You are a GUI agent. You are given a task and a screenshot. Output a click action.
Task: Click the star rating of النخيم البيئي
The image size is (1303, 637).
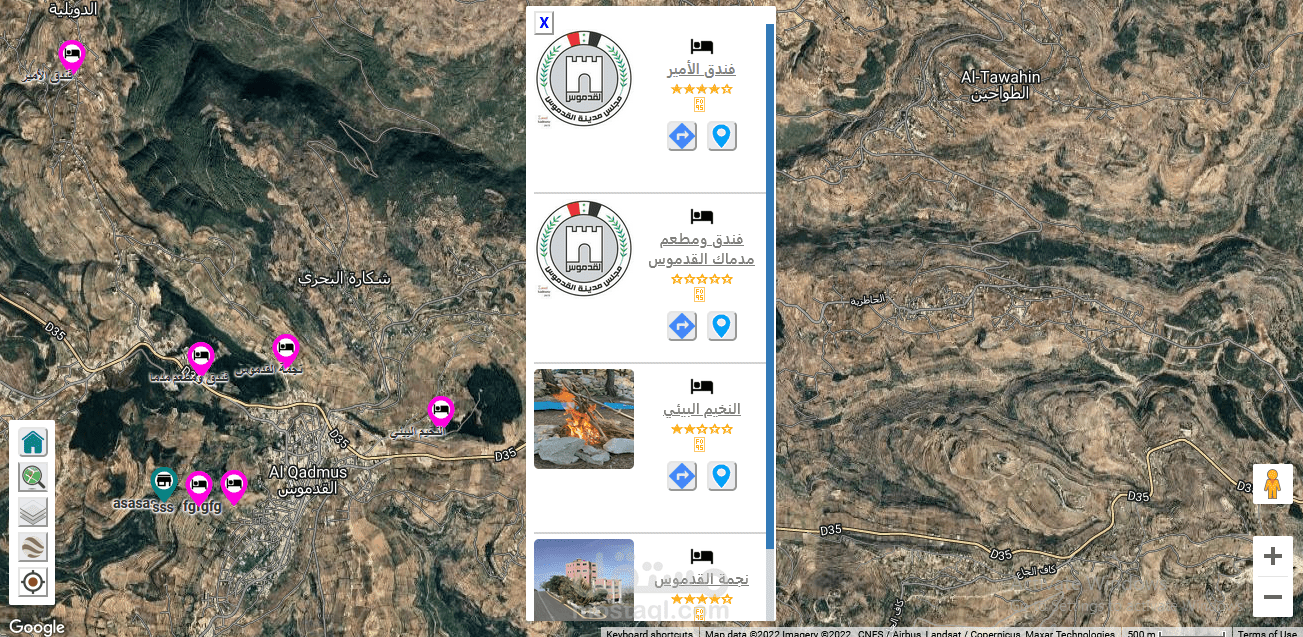pyautogui.click(x=701, y=429)
